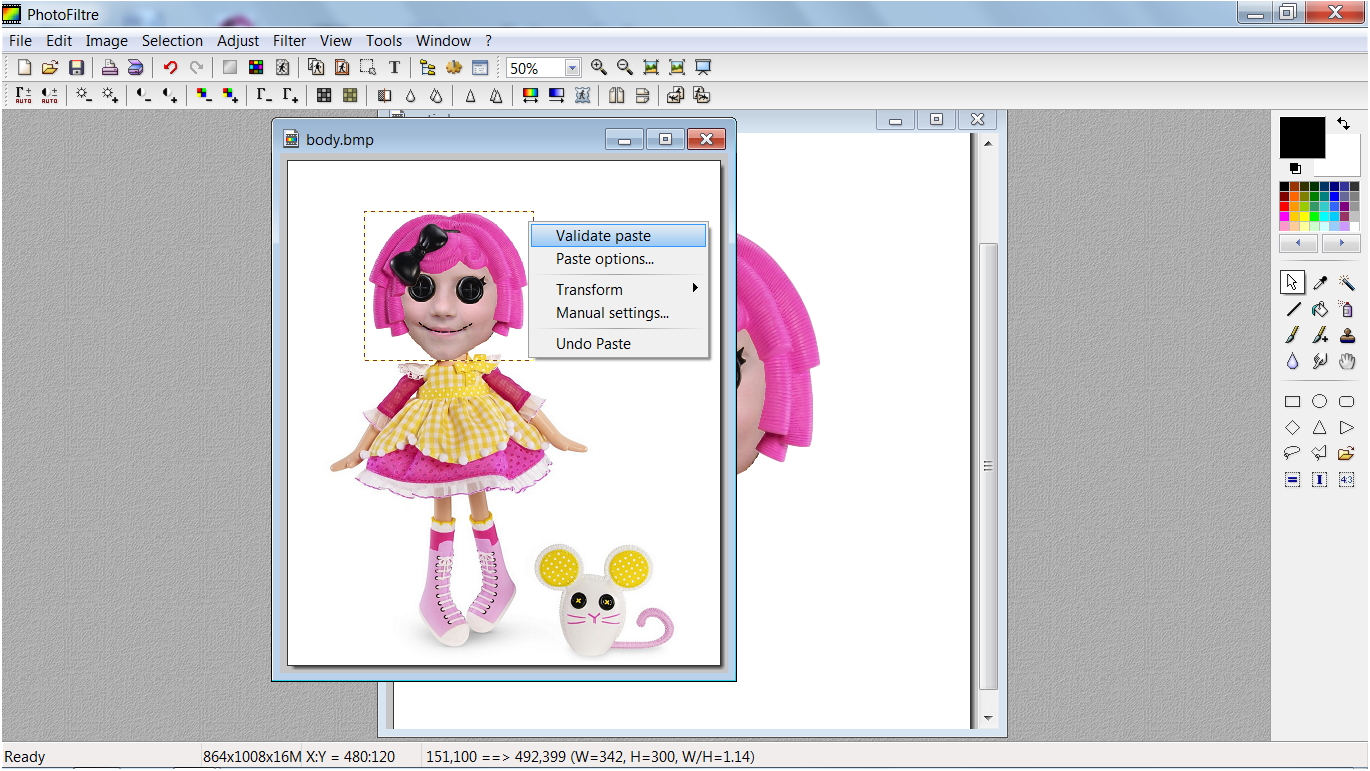
Task: Select the Clone stamp tool
Action: point(1347,335)
